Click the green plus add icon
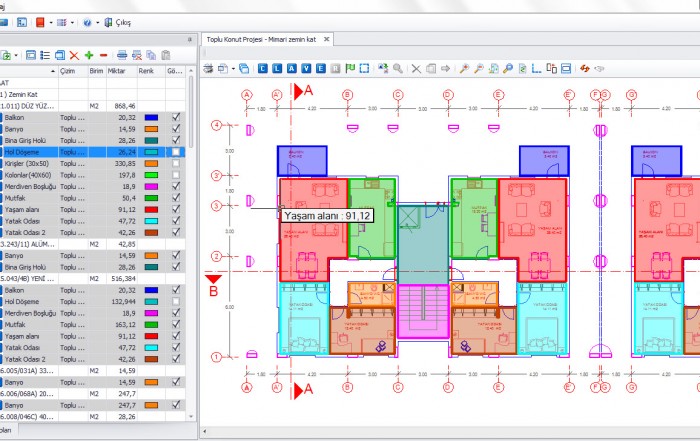 click(89, 55)
